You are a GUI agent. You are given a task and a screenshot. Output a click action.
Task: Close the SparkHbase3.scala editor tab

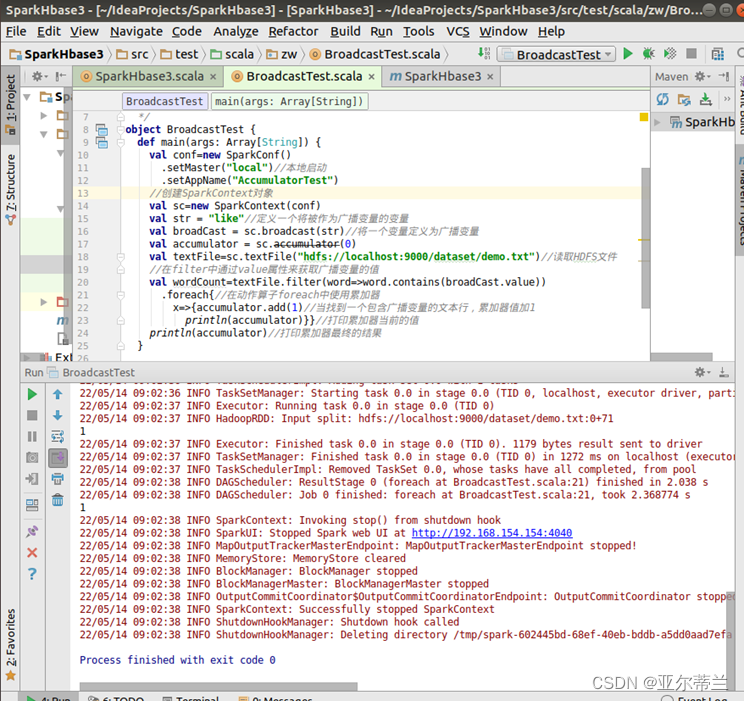pos(213,77)
